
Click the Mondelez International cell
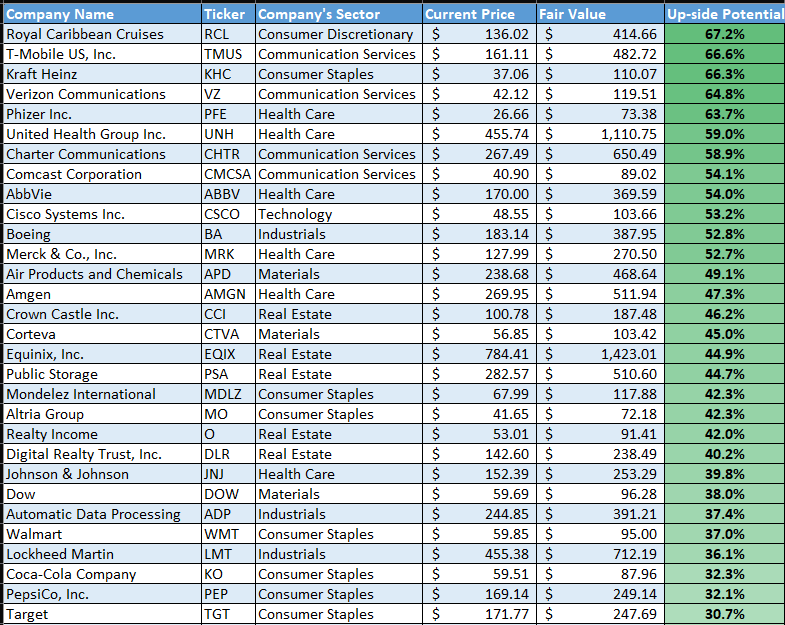[102, 394]
